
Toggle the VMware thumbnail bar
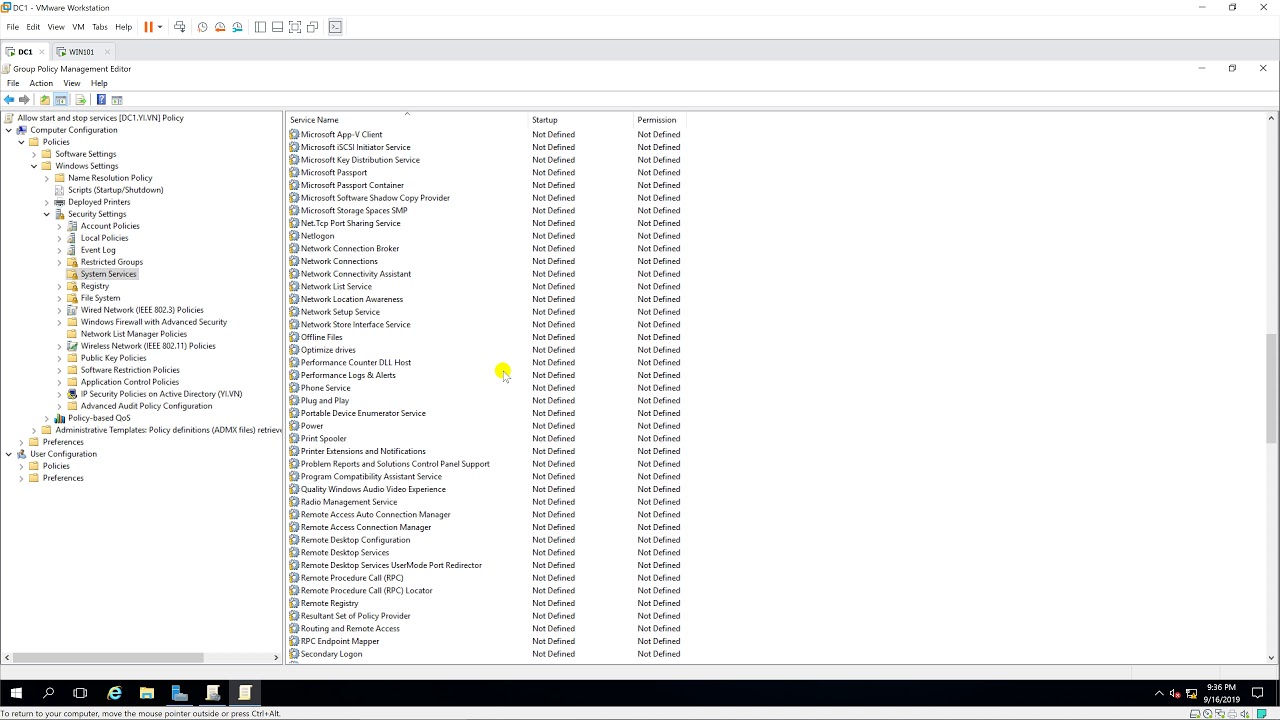pyautogui.click(x=277, y=27)
